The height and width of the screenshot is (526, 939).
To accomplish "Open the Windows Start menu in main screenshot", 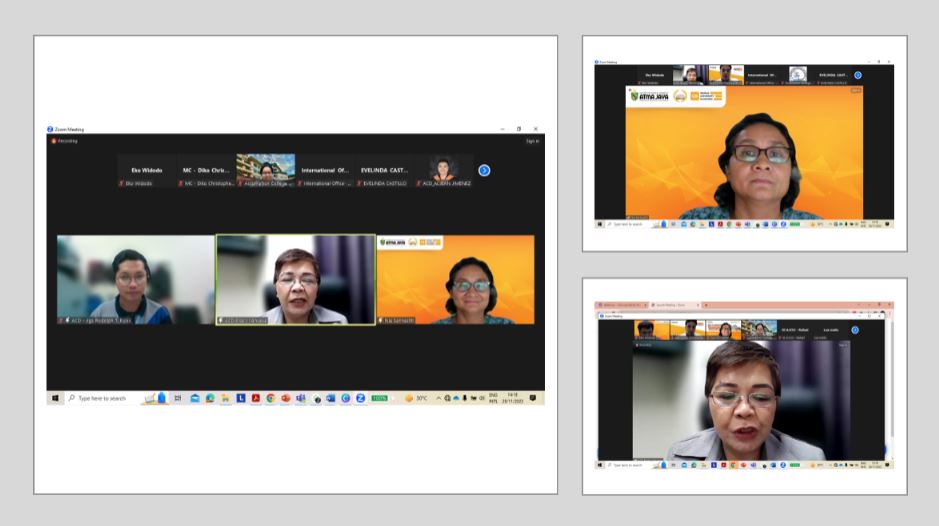I will 55,398.
